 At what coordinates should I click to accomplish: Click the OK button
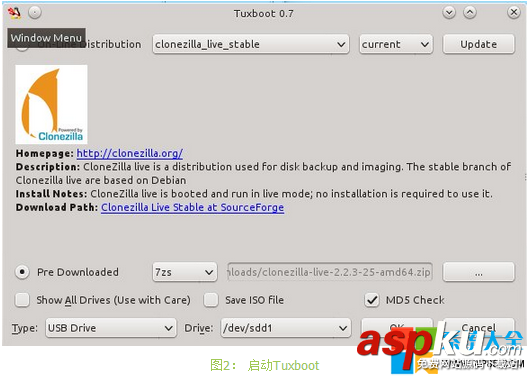click(397, 328)
